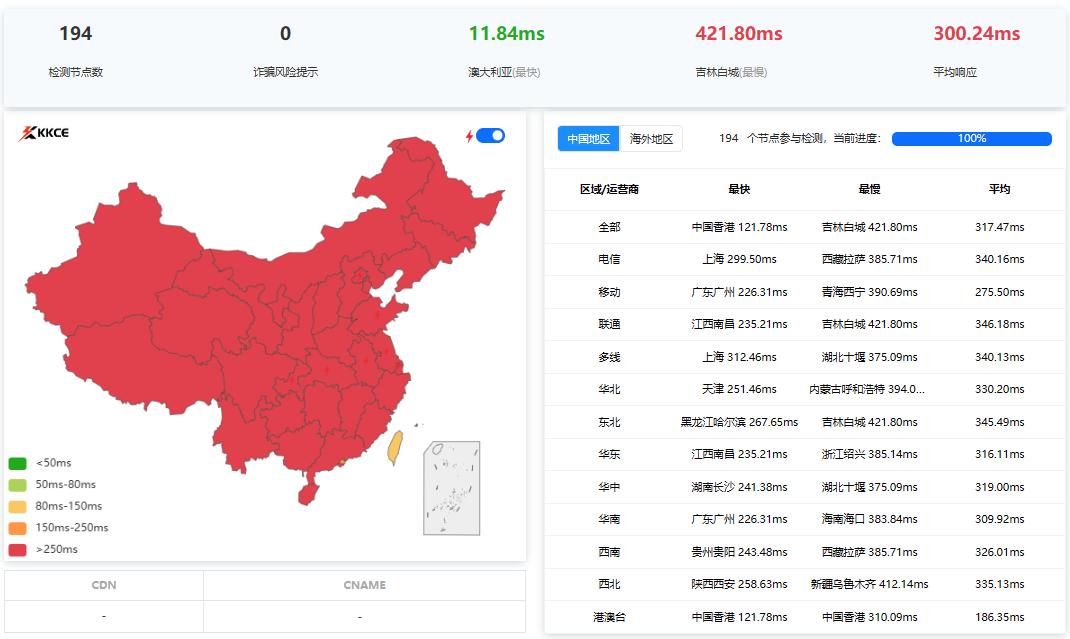Click the red >250ms legend swatch
The height and width of the screenshot is (639, 1070).
[17, 549]
